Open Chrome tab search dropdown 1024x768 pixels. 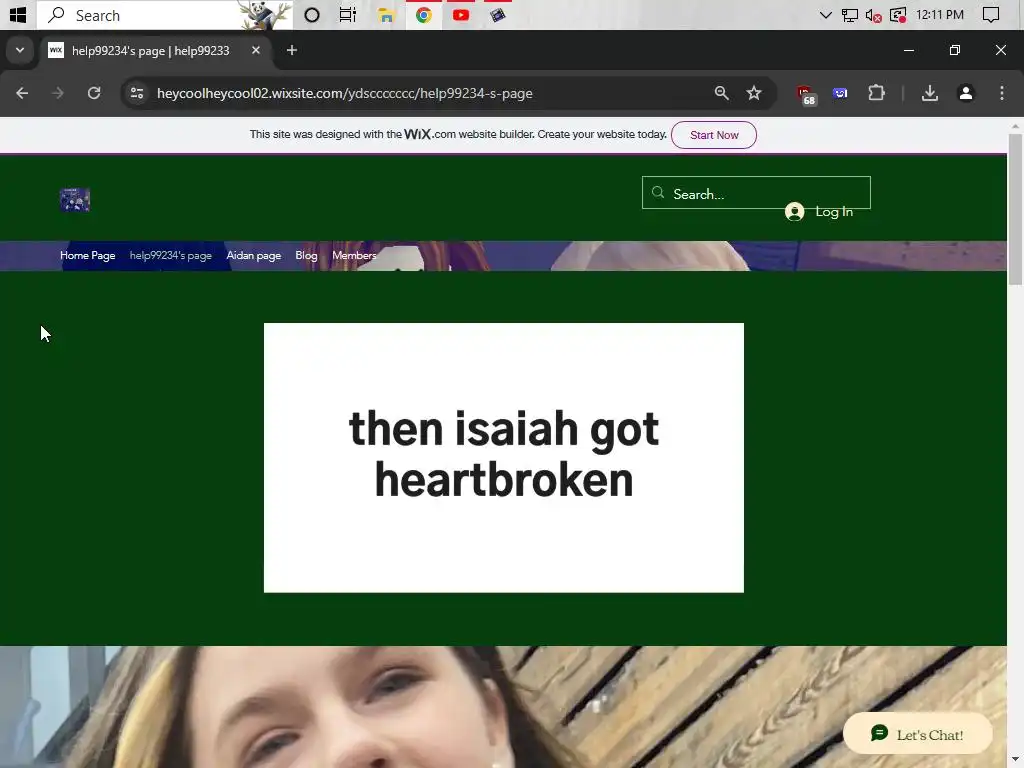pos(20,50)
